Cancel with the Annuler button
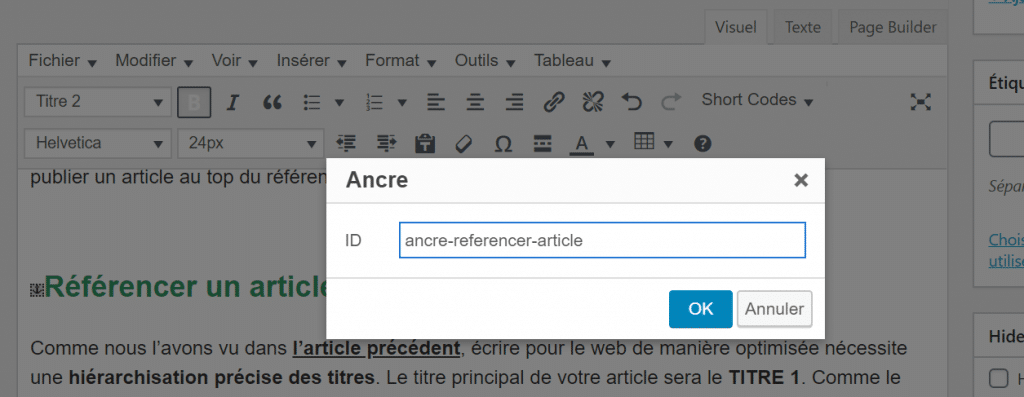This screenshot has height=397, width=1024. click(775, 309)
